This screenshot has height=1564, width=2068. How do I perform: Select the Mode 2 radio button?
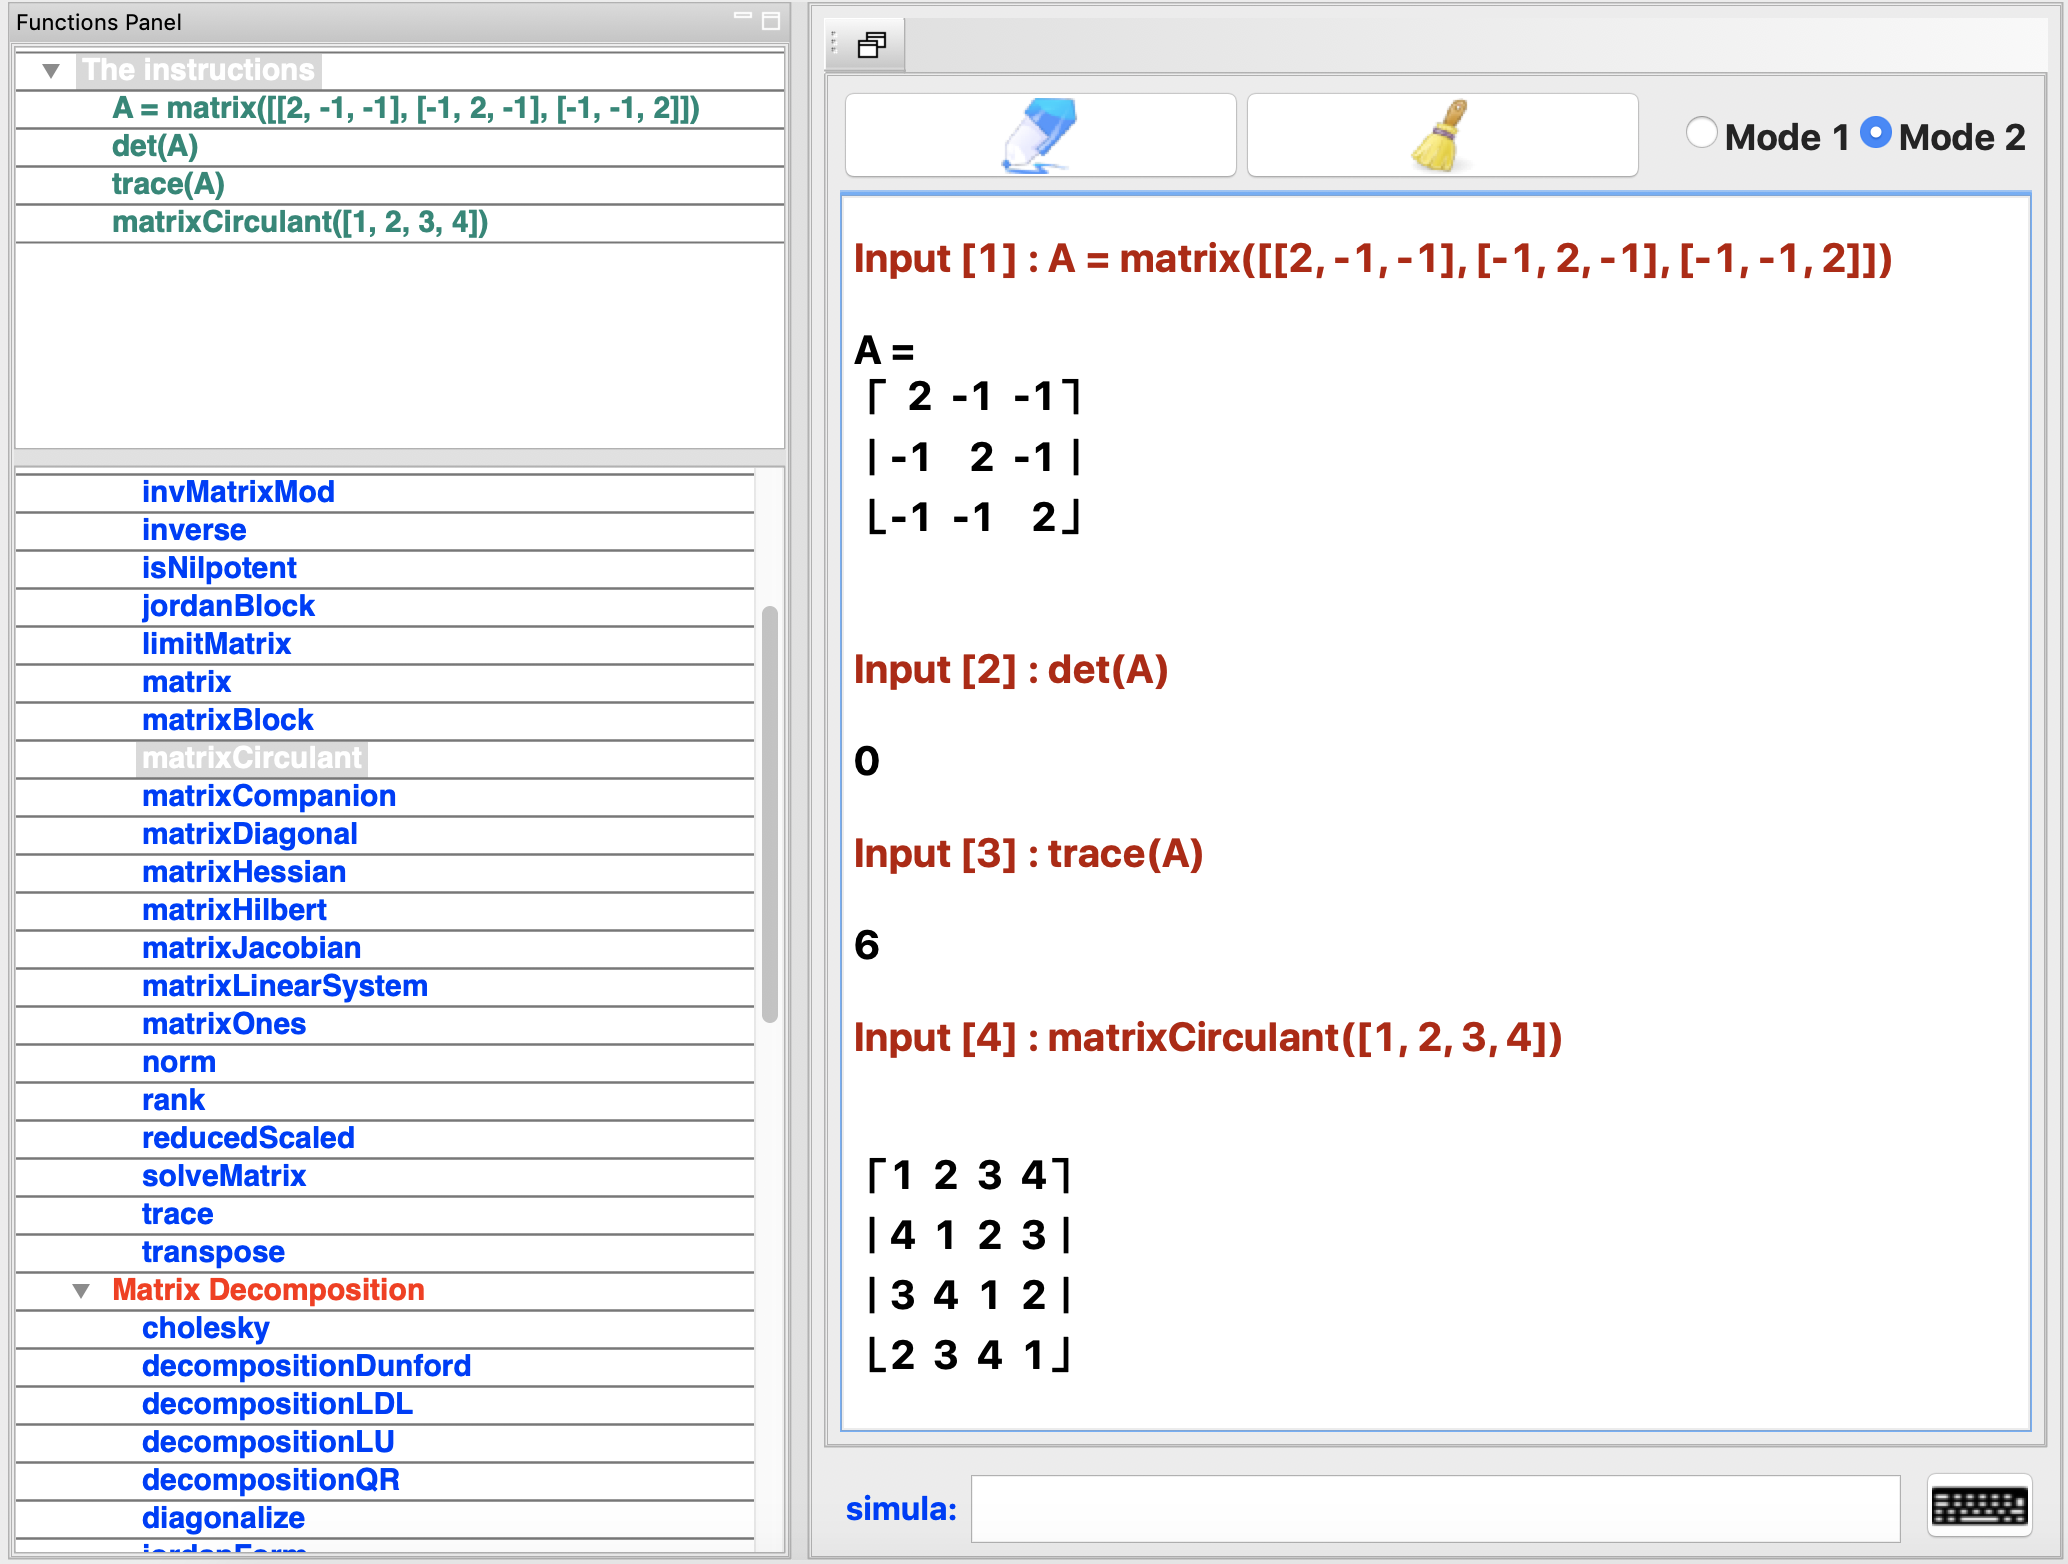point(1875,134)
